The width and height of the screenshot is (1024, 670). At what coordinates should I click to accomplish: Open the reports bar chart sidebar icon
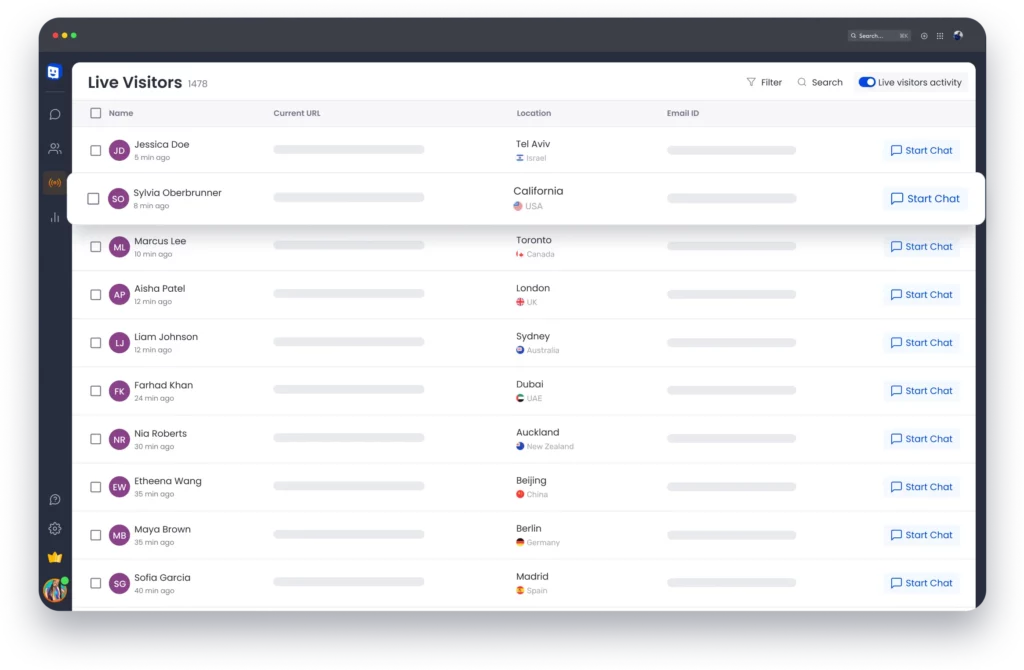(55, 217)
